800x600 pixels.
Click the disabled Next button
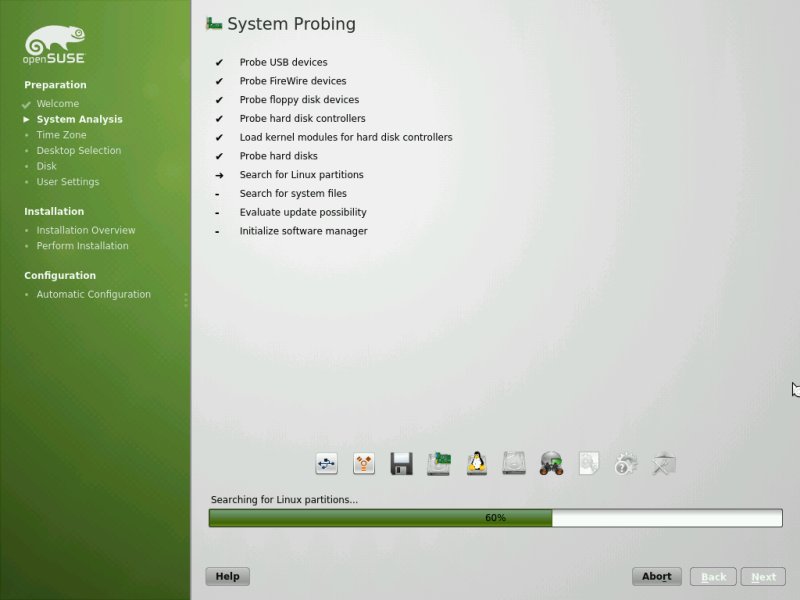click(x=763, y=577)
